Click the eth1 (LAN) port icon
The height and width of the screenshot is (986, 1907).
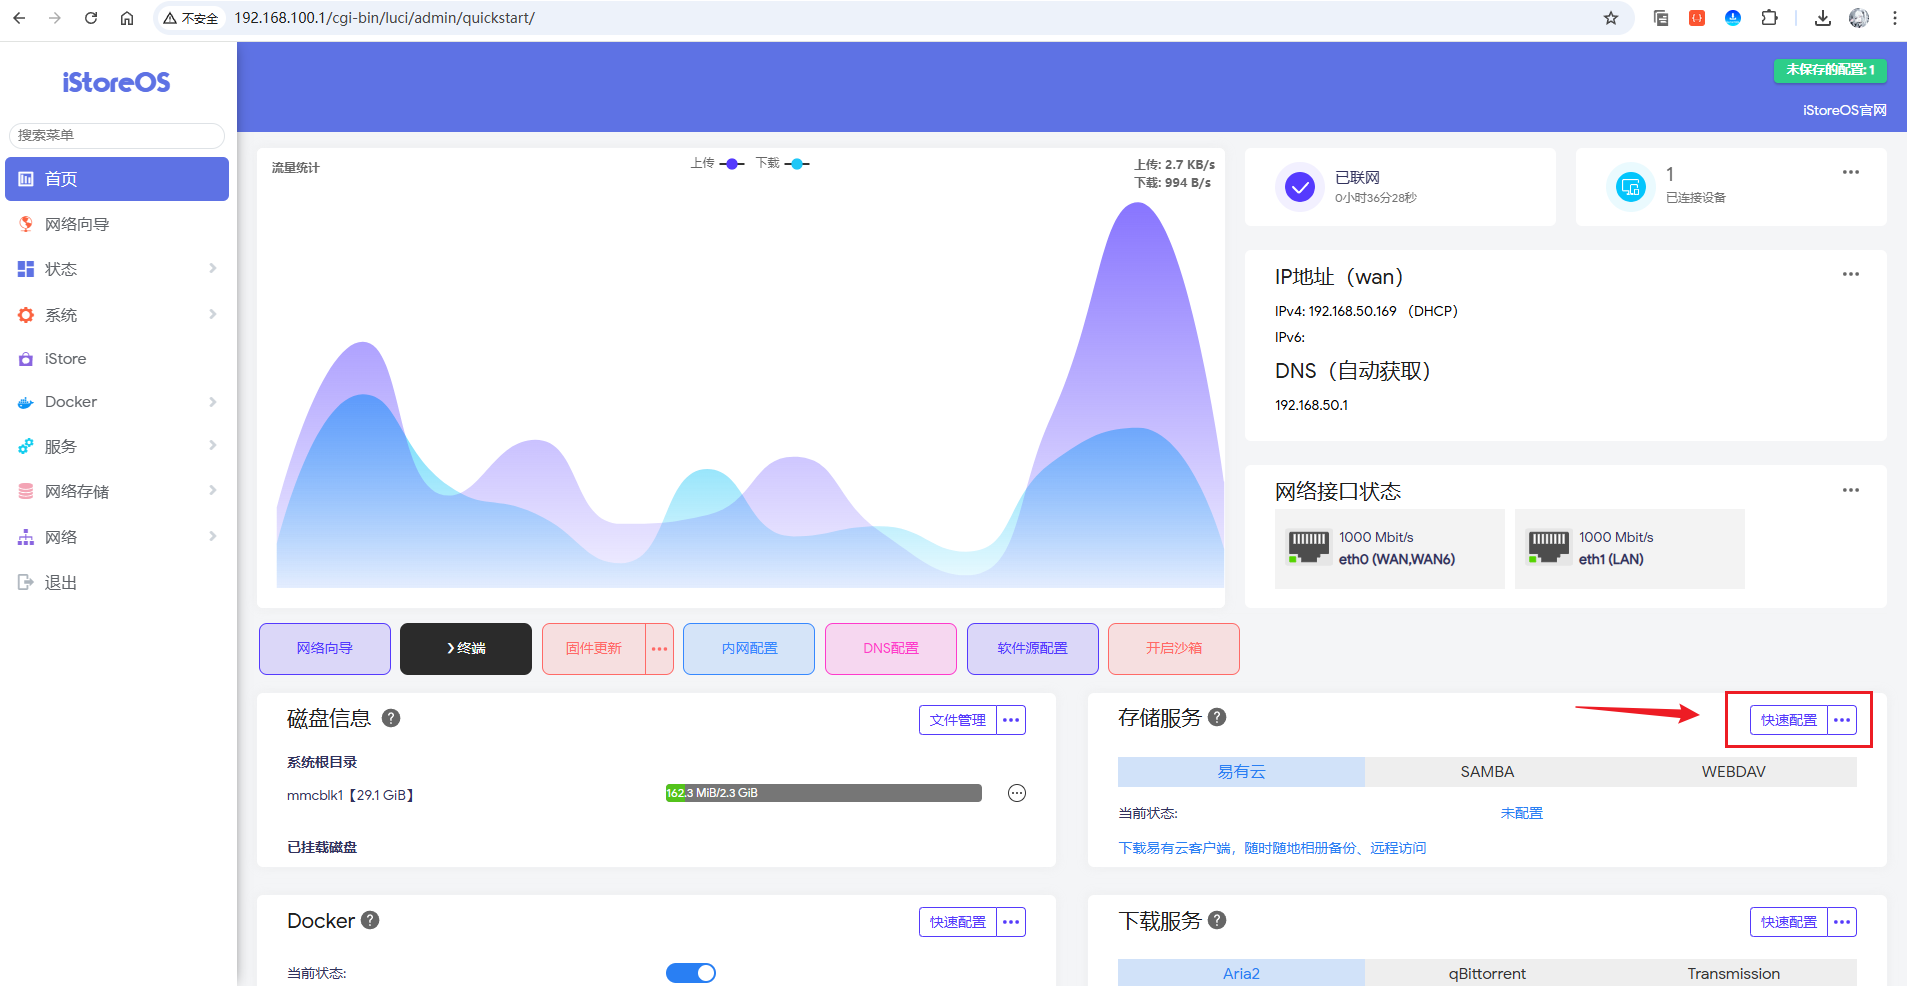[1549, 547]
